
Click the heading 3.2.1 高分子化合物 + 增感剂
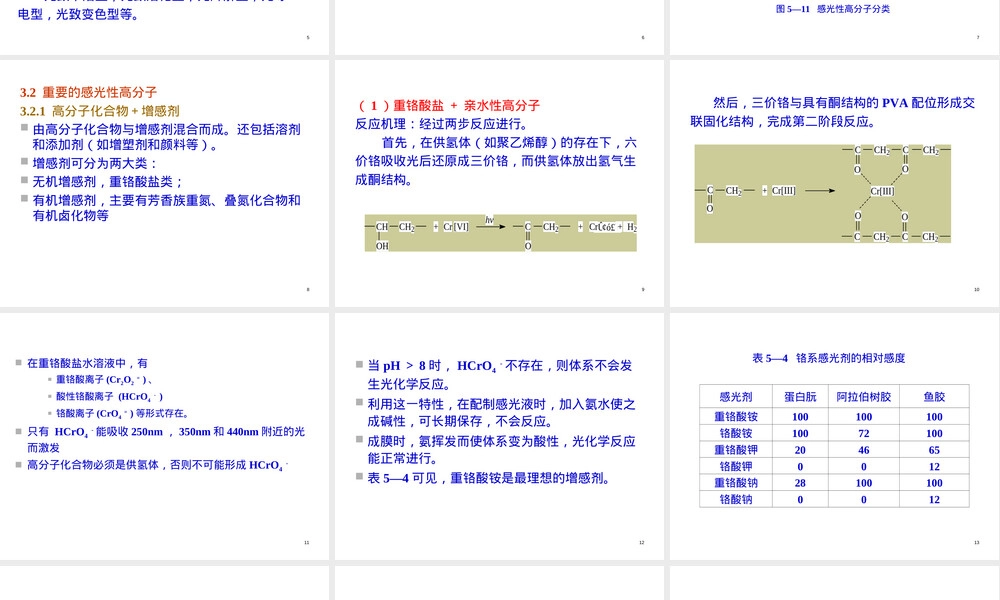(99, 111)
